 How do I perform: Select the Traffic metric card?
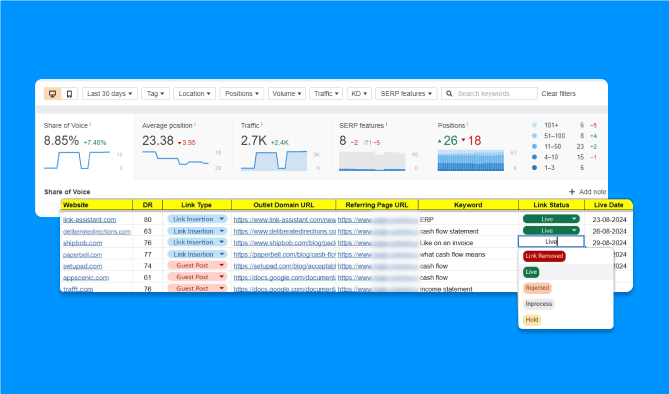coord(282,146)
